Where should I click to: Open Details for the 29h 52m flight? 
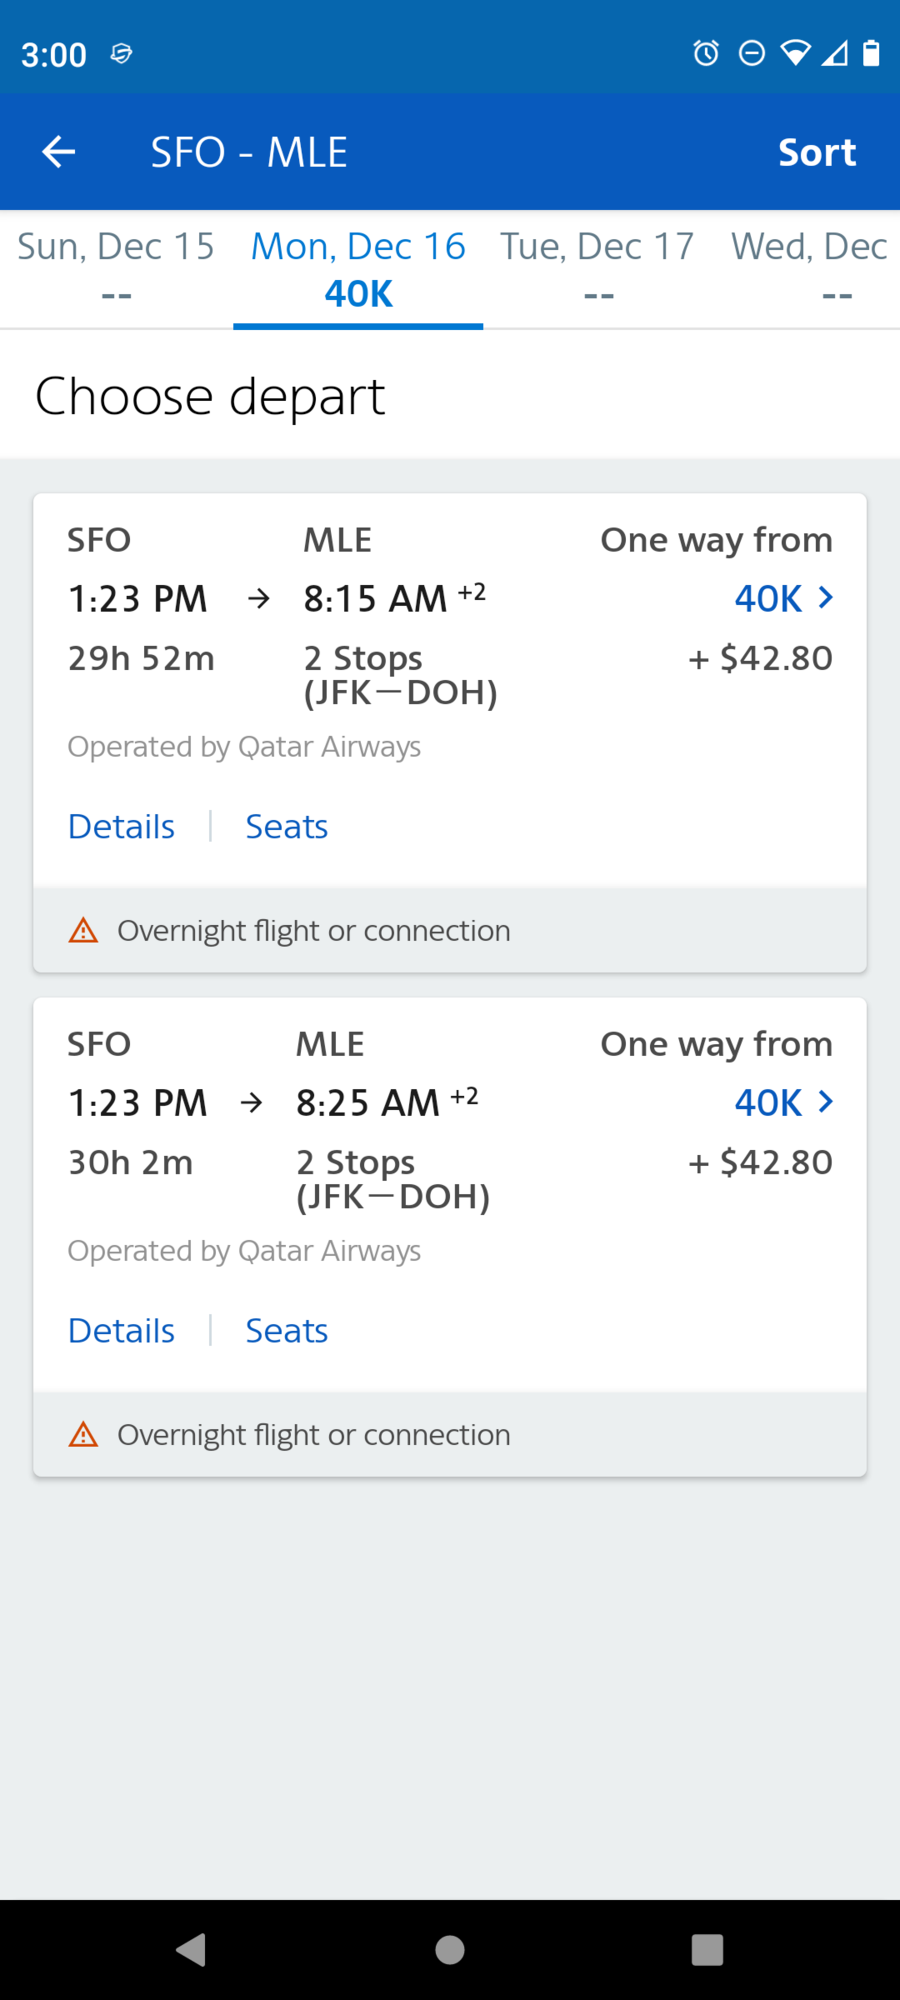121,827
